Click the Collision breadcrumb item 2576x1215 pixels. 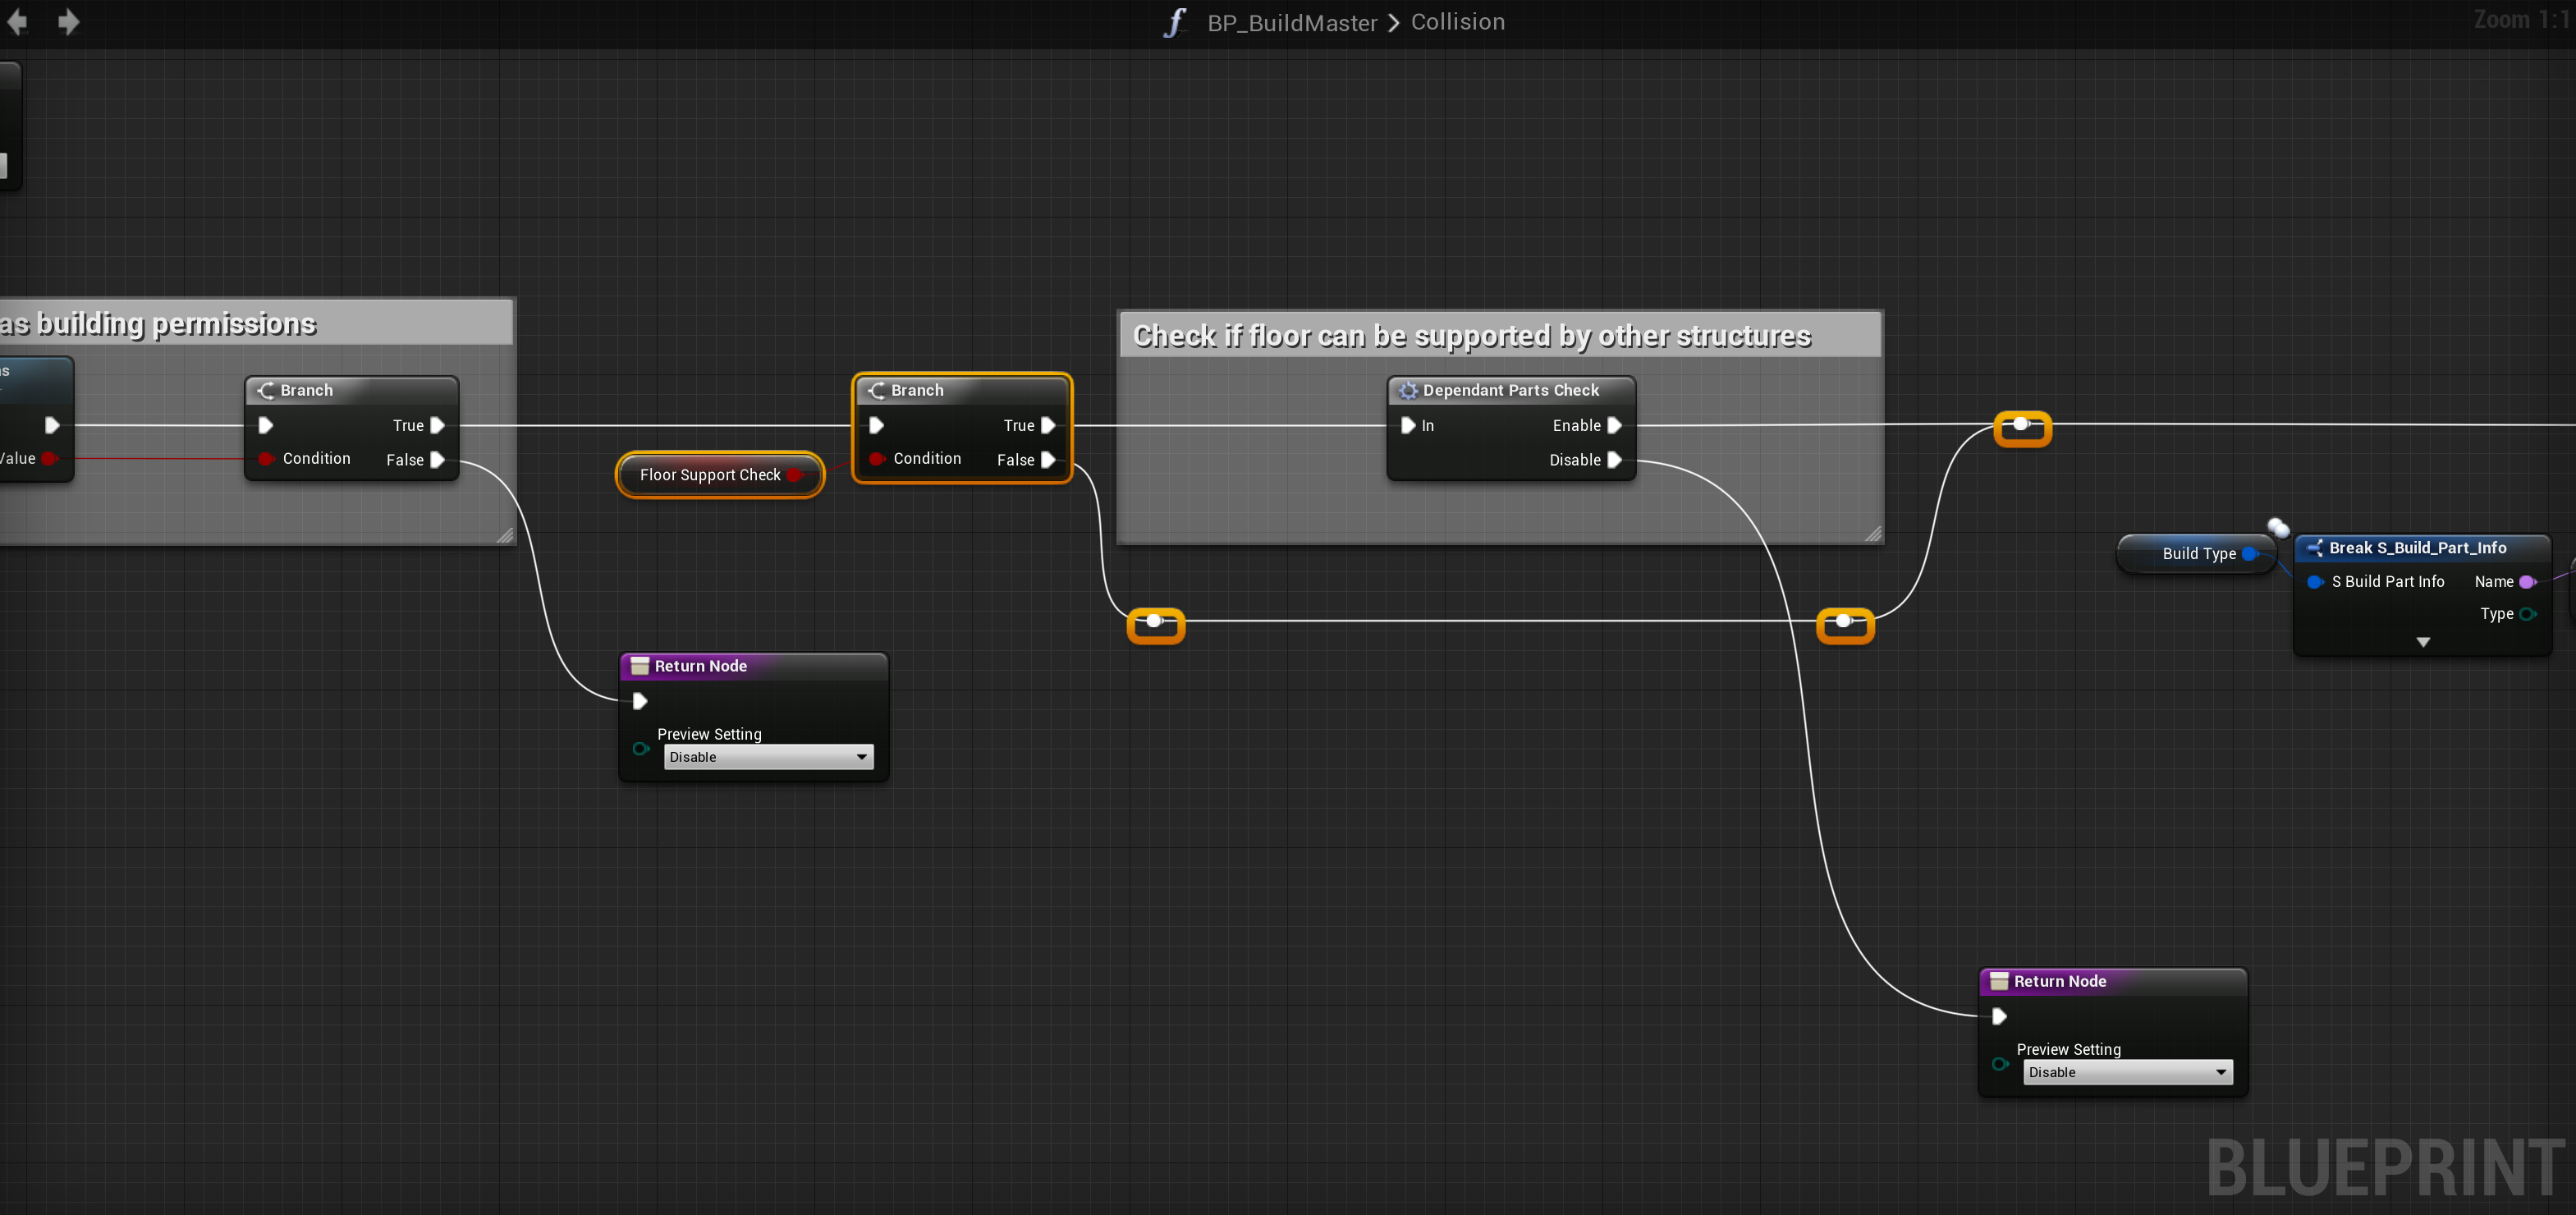click(1457, 22)
